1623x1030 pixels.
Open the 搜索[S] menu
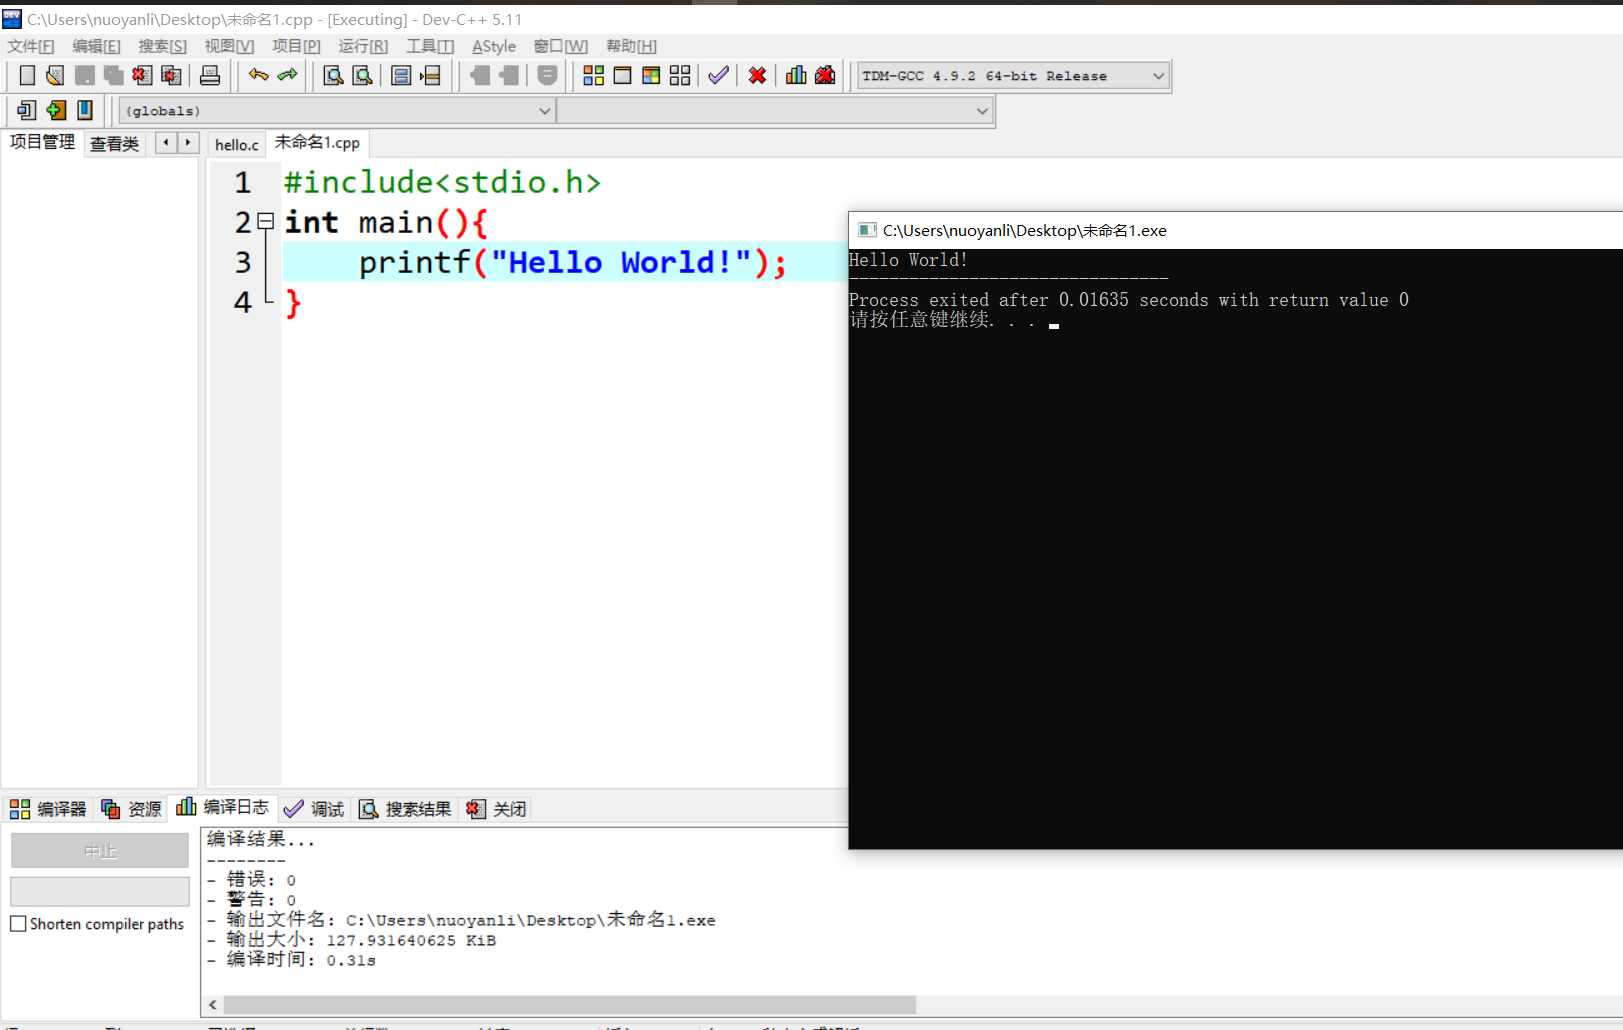click(162, 46)
